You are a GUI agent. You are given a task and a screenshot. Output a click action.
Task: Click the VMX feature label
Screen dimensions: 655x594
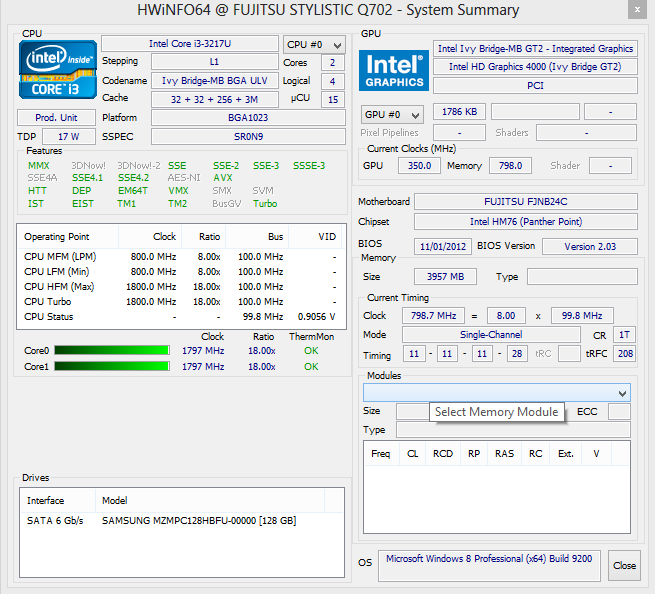pyautogui.click(x=178, y=190)
